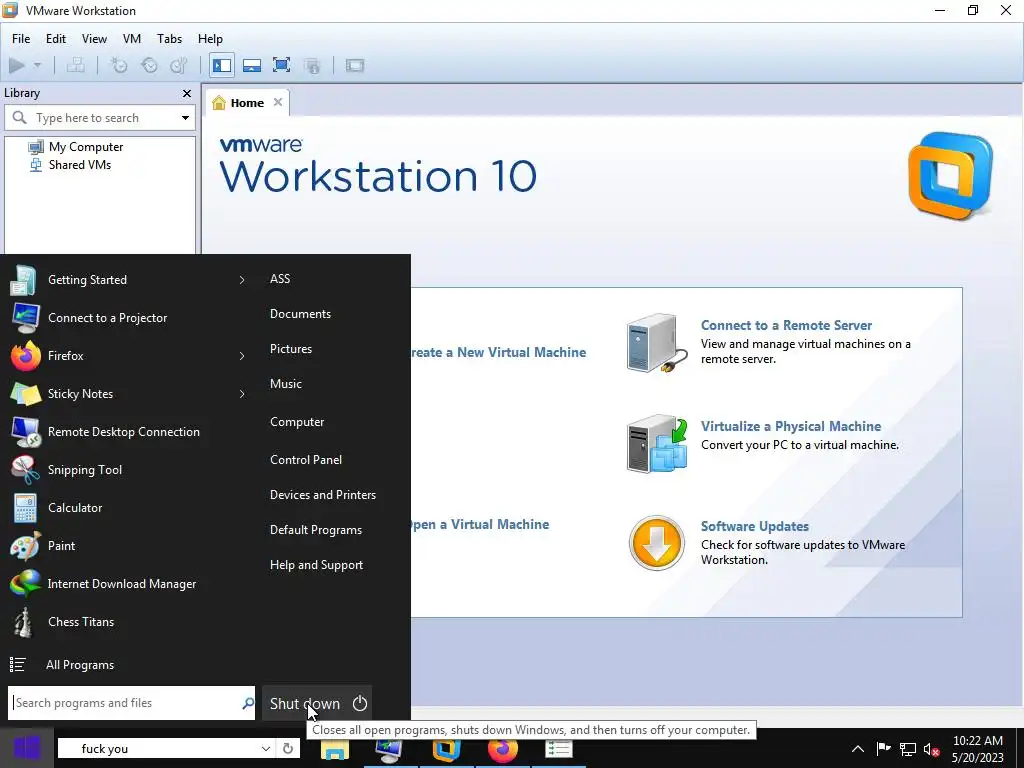
Task: Click the Shut down button
Action: click(317, 703)
